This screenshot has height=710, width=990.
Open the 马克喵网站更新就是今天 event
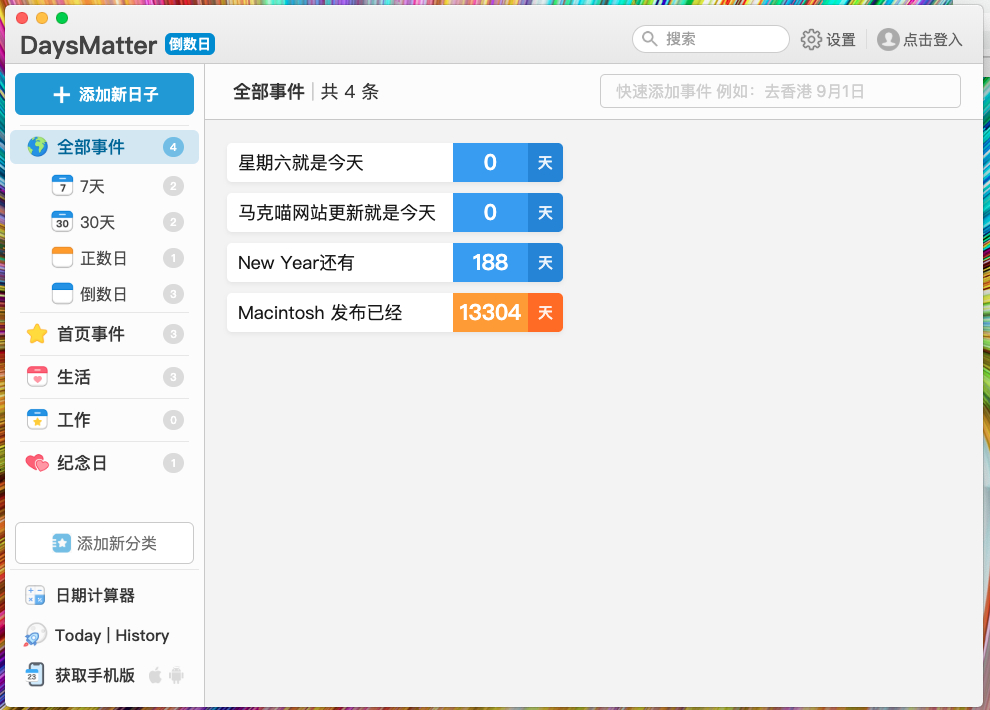pyautogui.click(x=395, y=213)
